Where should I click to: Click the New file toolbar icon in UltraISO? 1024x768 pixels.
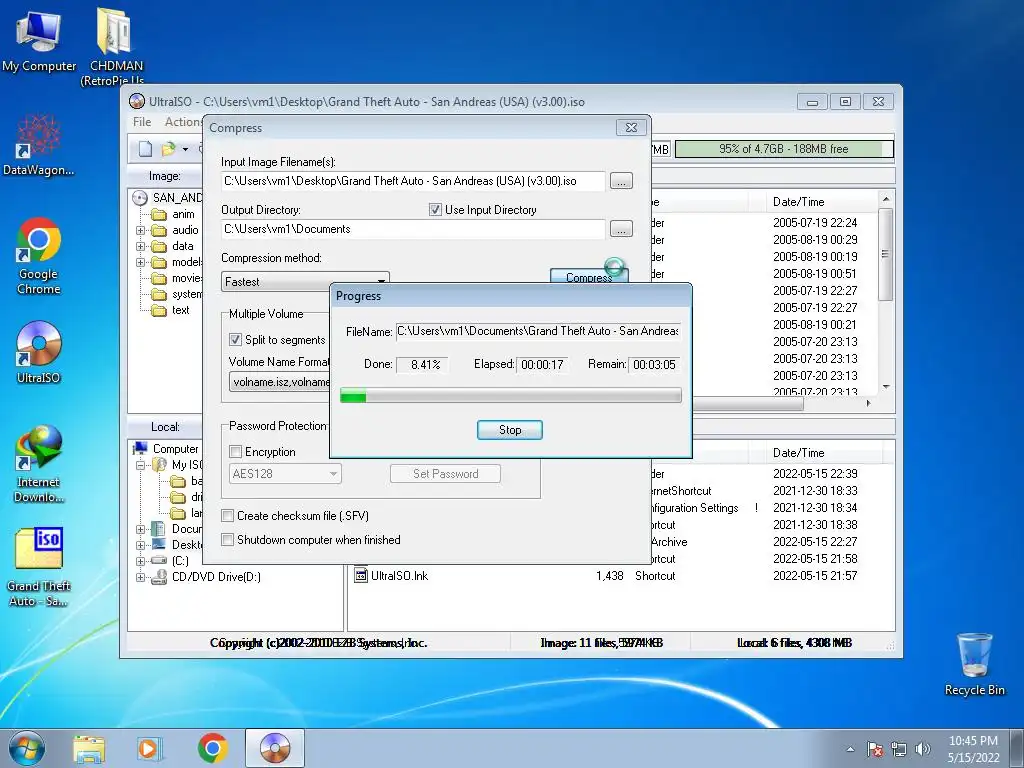coord(145,150)
